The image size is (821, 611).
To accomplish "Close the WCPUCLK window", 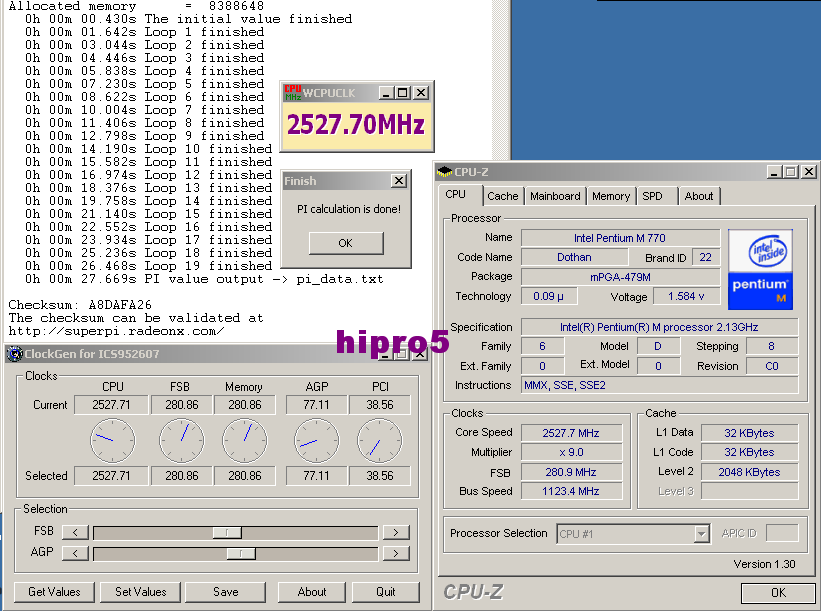I will (420, 93).
